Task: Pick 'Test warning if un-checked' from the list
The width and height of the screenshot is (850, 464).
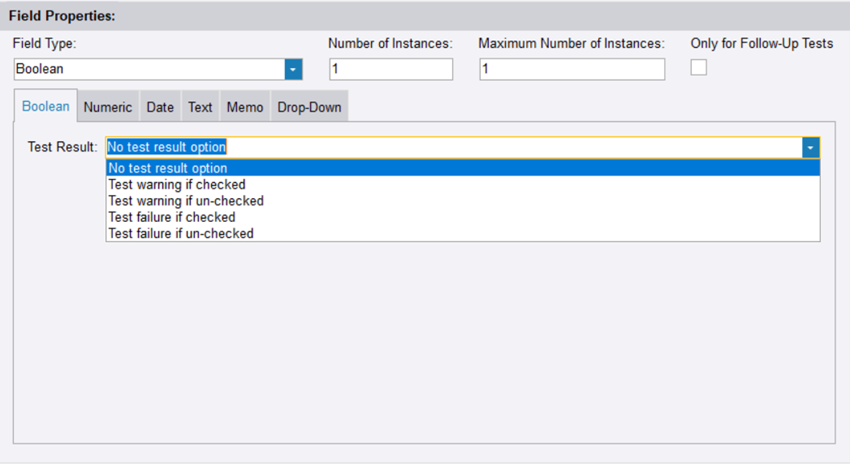Action: (185, 201)
